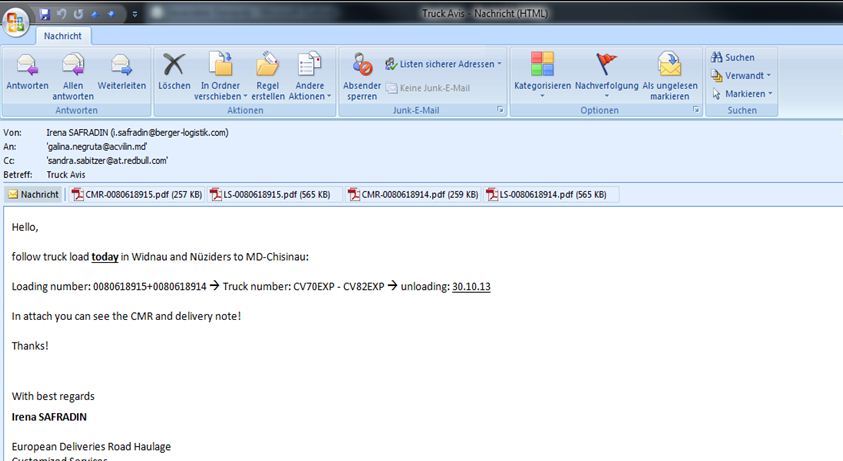Click the unloading date 30.10.13

click(x=471, y=286)
